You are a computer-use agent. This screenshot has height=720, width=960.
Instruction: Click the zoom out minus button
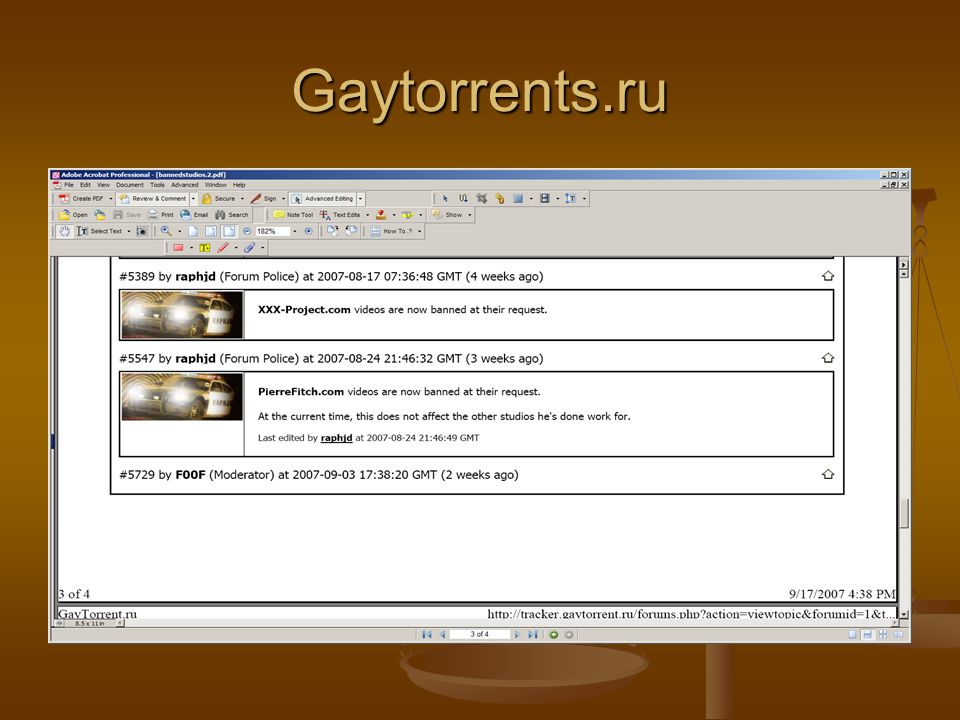247,231
